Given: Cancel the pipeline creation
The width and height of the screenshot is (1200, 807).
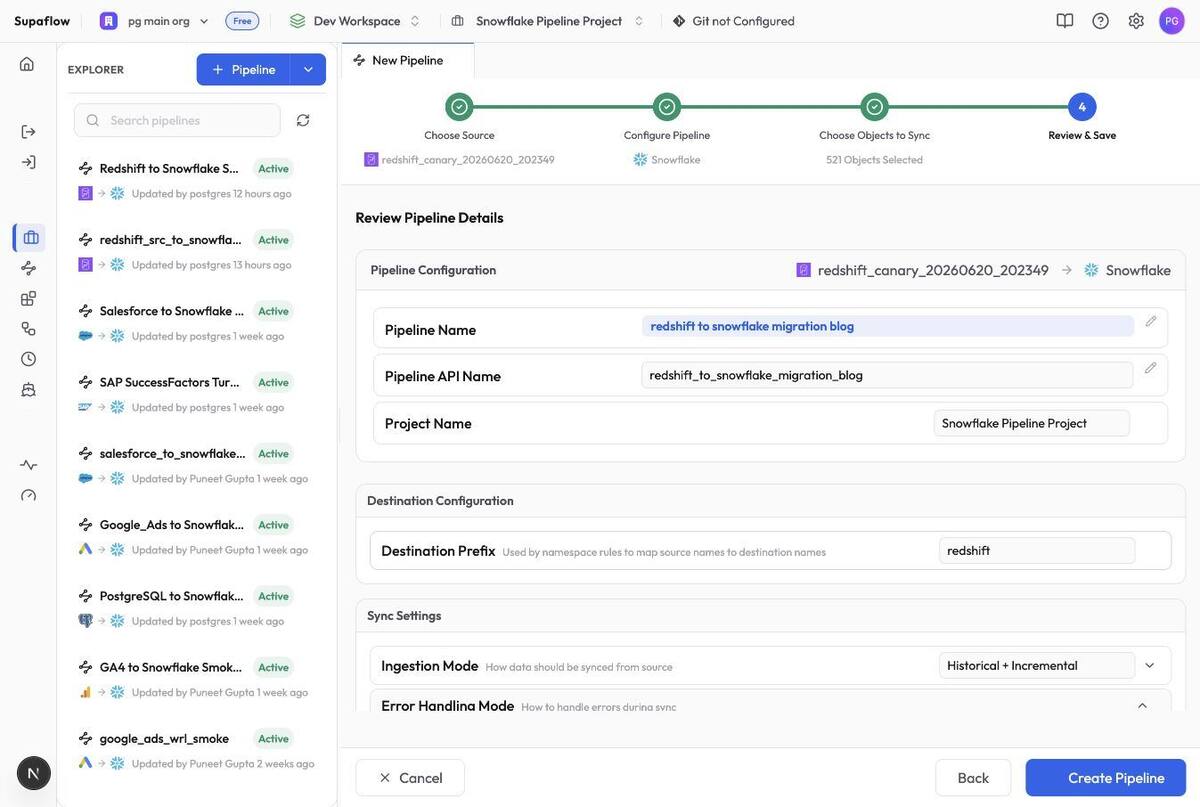Looking at the screenshot, I should (410, 778).
